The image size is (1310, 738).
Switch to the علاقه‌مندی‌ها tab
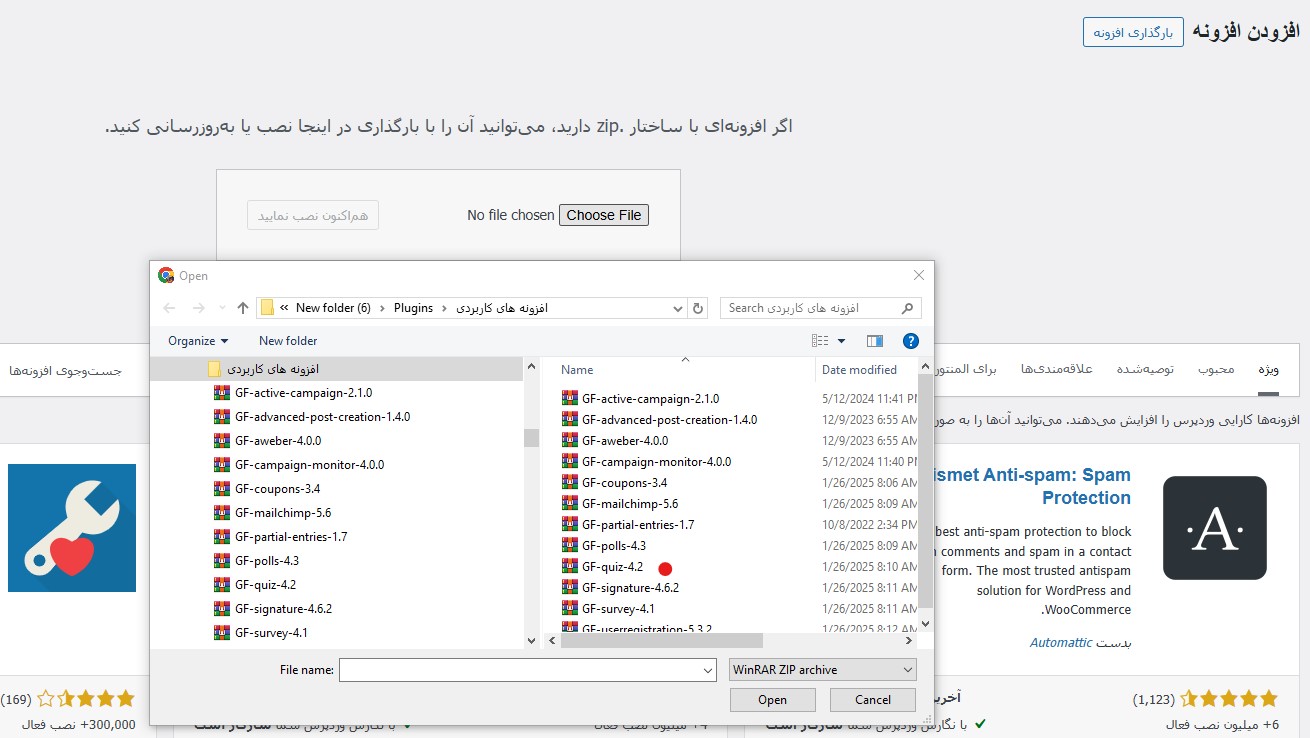[1056, 369]
